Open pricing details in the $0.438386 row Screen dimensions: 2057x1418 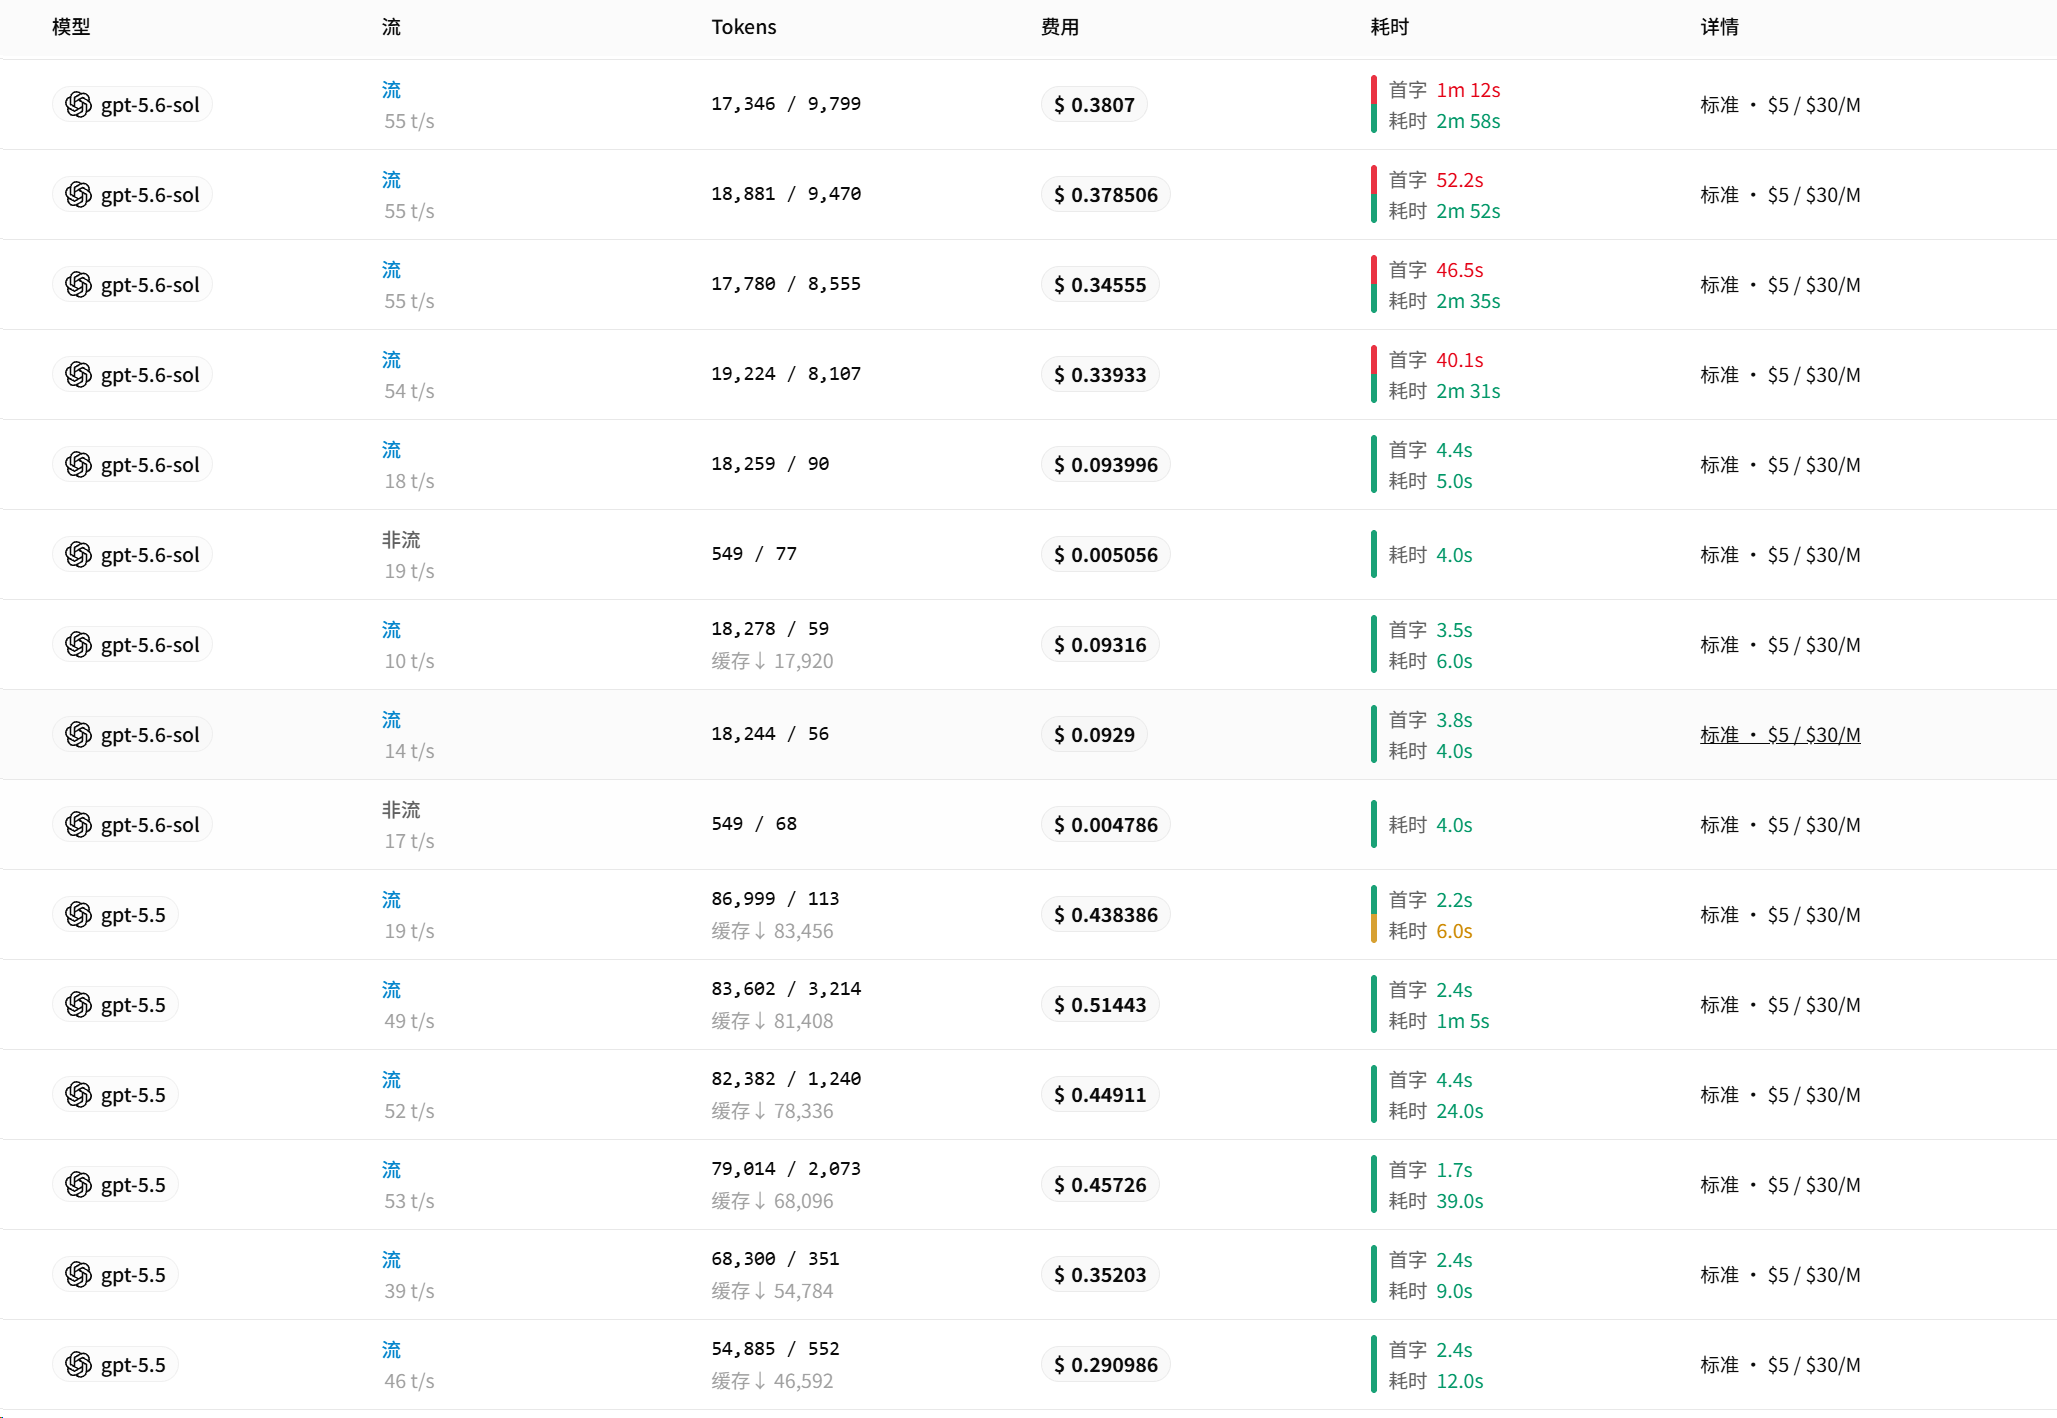click(1780, 915)
